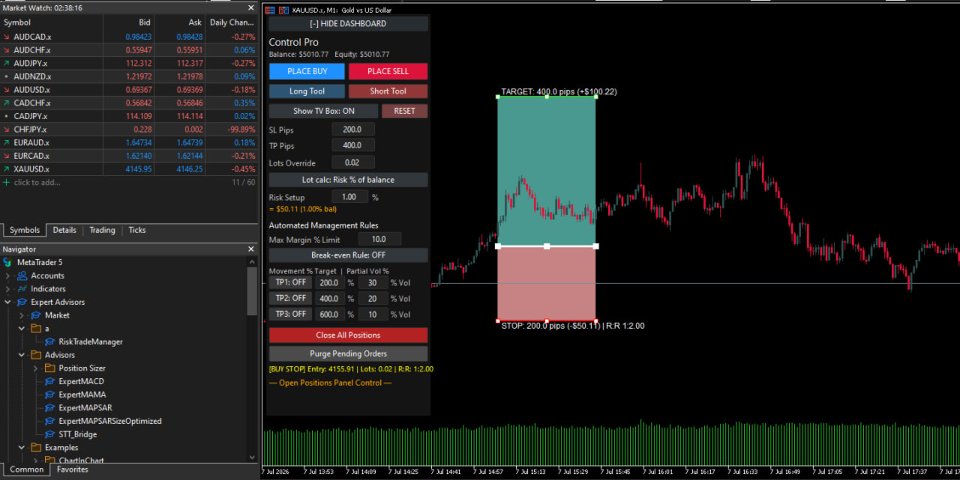The image size is (960, 480).
Task: Select the Favorites tab in Navigator
Action: coord(73,470)
